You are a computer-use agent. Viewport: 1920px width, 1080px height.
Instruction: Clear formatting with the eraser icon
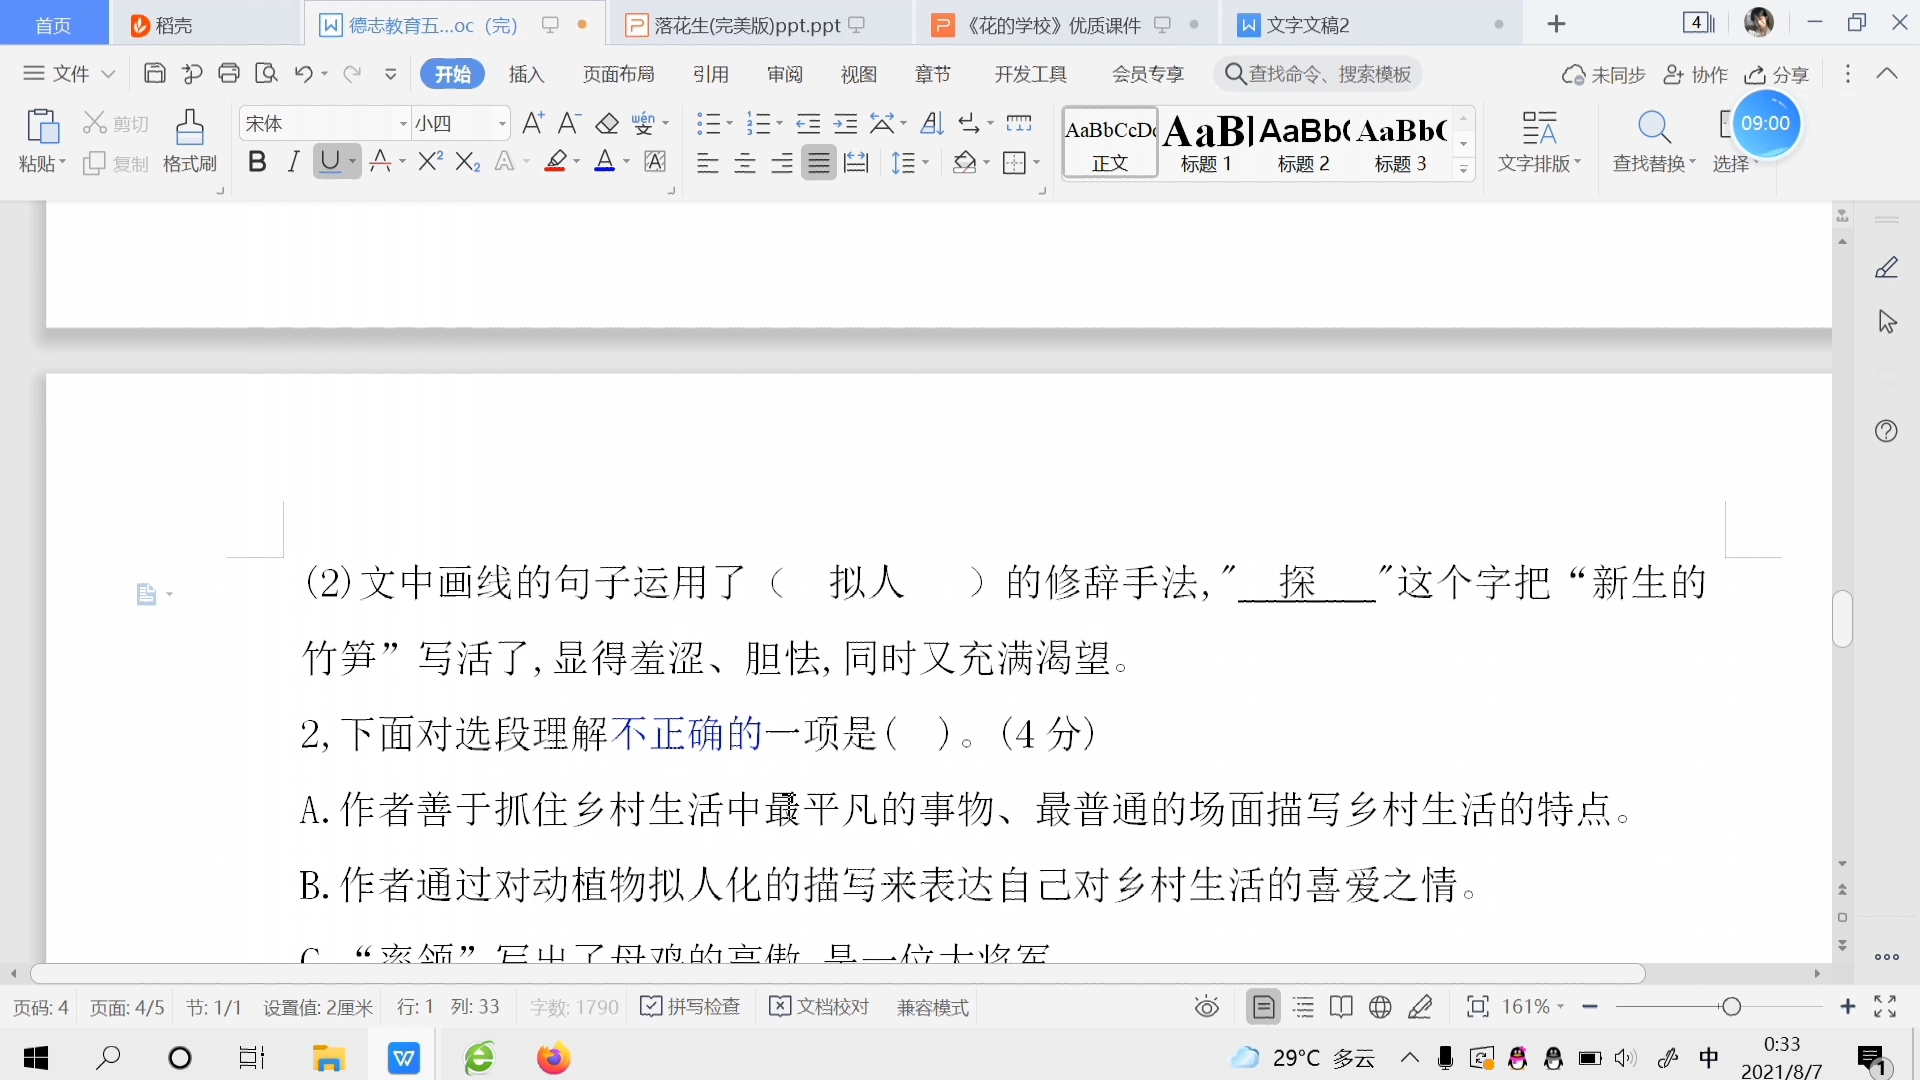pyautogui.click(x=607, y=123)
